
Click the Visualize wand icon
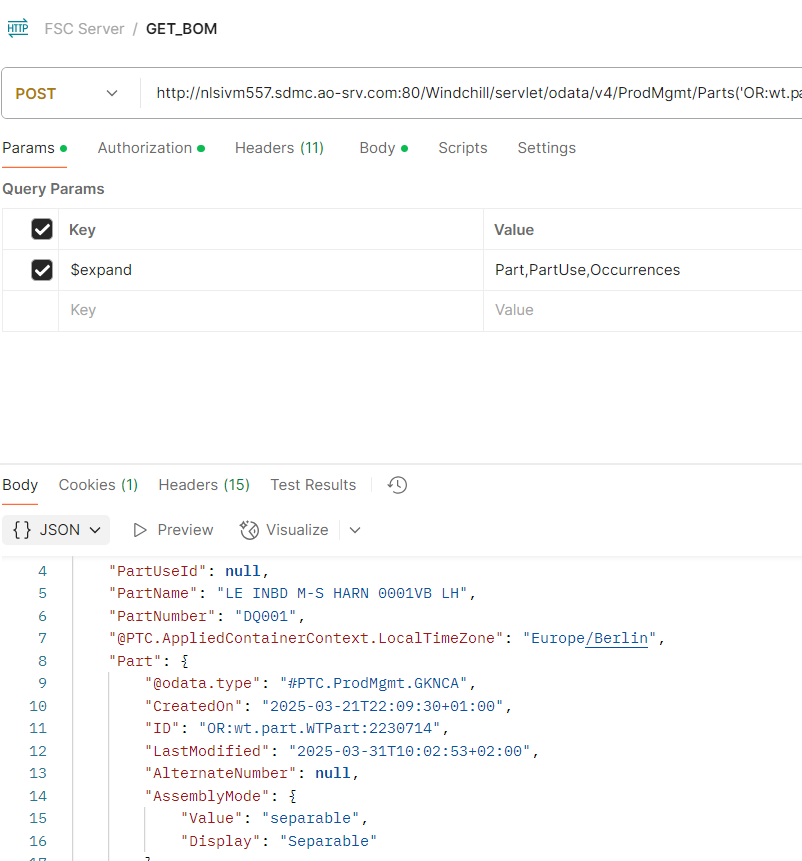[x=248, y=530]
